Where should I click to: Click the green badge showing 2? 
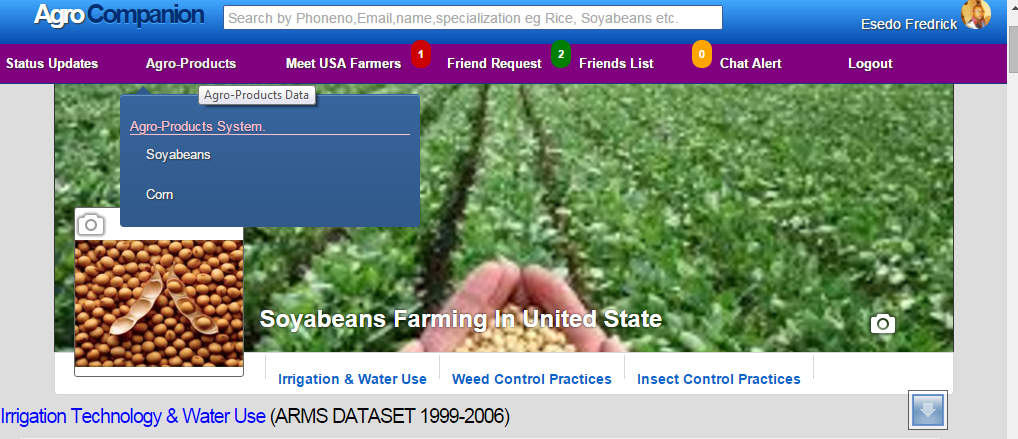point(561,54)
